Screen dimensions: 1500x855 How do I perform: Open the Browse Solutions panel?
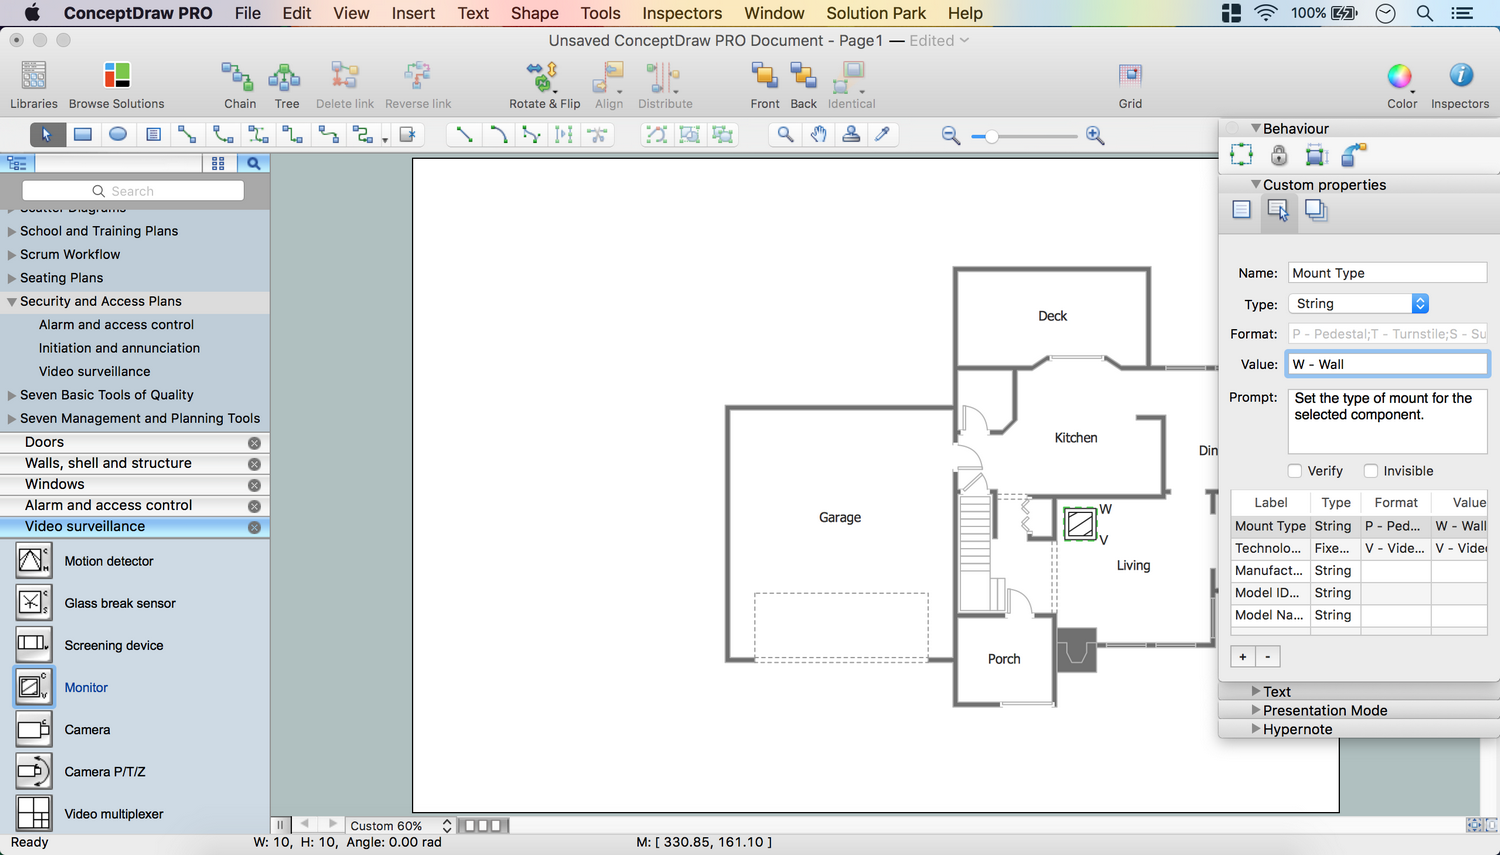(x=117, y=78)
